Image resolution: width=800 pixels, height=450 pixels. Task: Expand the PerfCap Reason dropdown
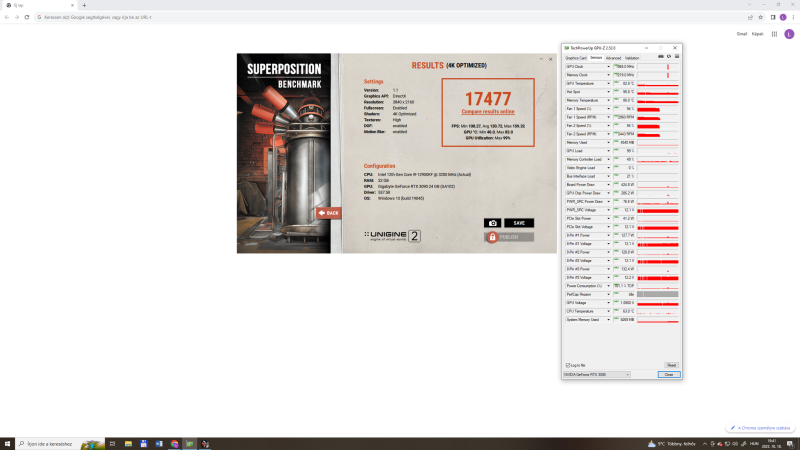[x=608, y=294]
